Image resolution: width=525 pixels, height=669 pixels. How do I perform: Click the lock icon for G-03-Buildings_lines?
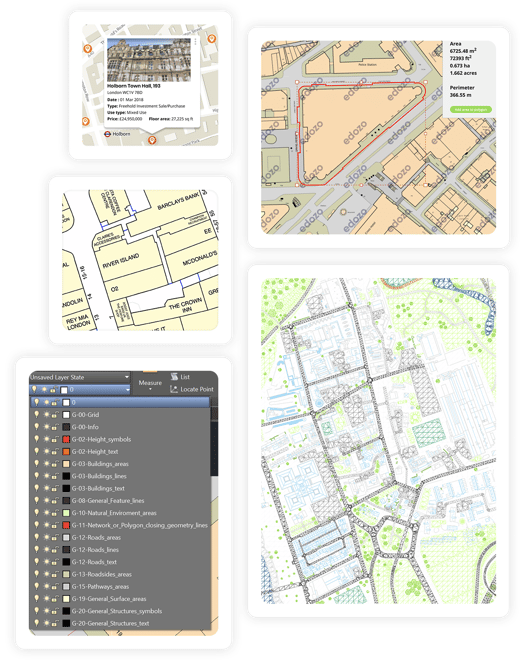tap(55, 476)
